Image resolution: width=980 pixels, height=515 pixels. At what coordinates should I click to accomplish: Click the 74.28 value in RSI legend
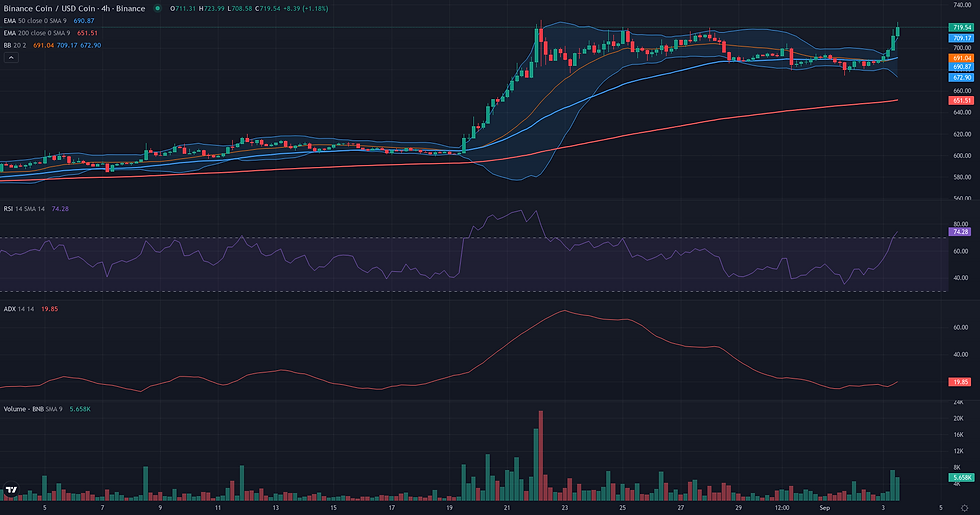click(60, 209)
